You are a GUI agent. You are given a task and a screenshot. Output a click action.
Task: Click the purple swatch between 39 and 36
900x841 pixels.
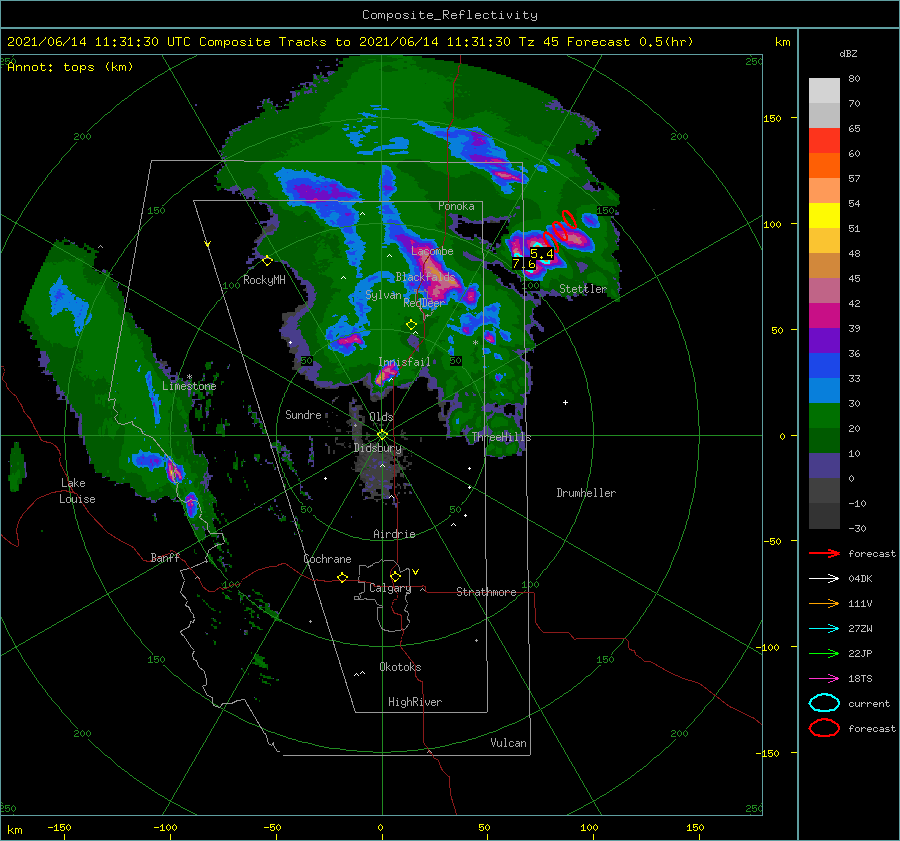[824, 340]
